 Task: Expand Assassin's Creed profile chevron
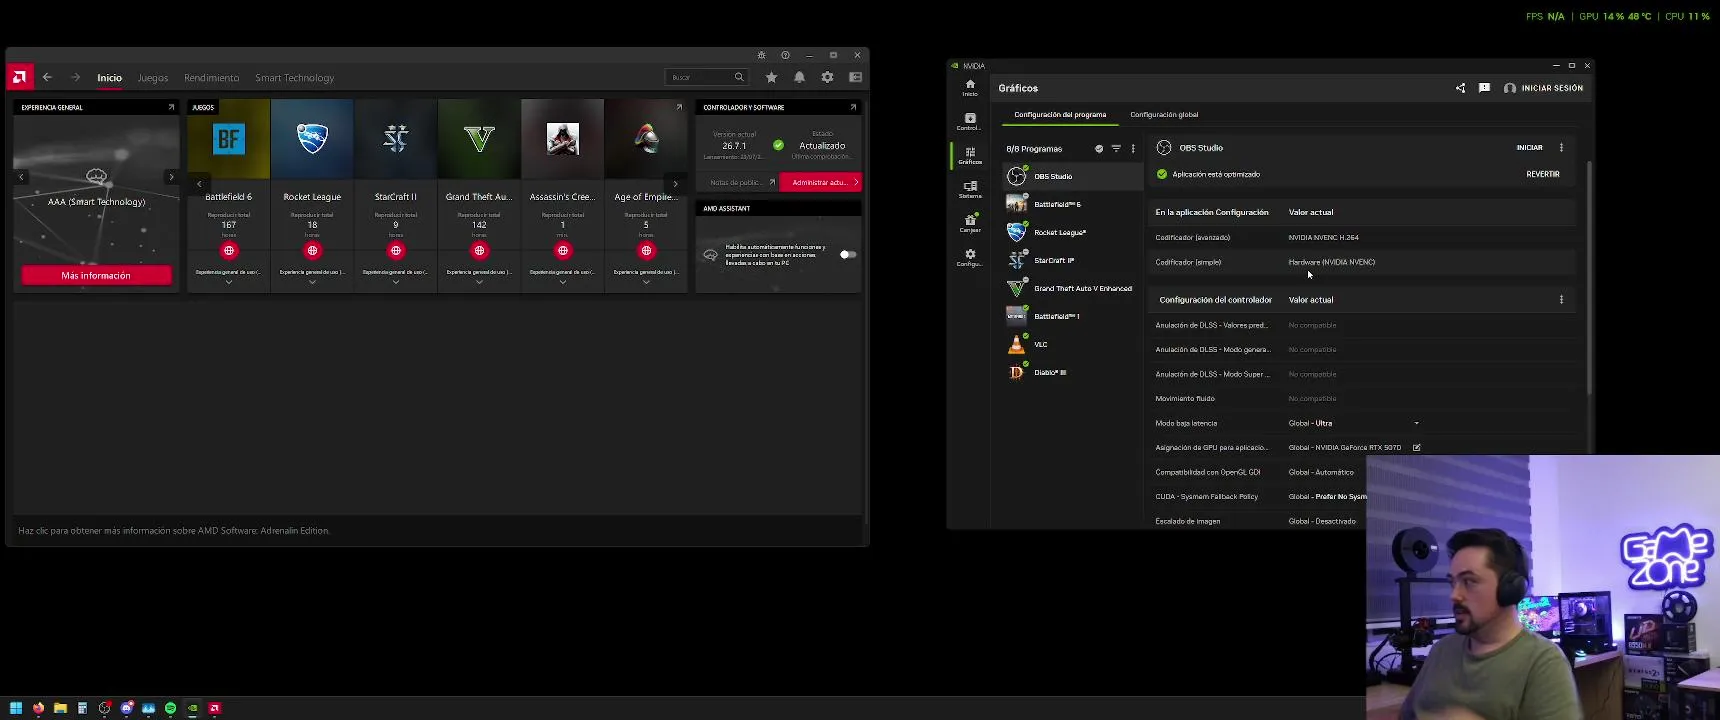click(x=563, y=282)
